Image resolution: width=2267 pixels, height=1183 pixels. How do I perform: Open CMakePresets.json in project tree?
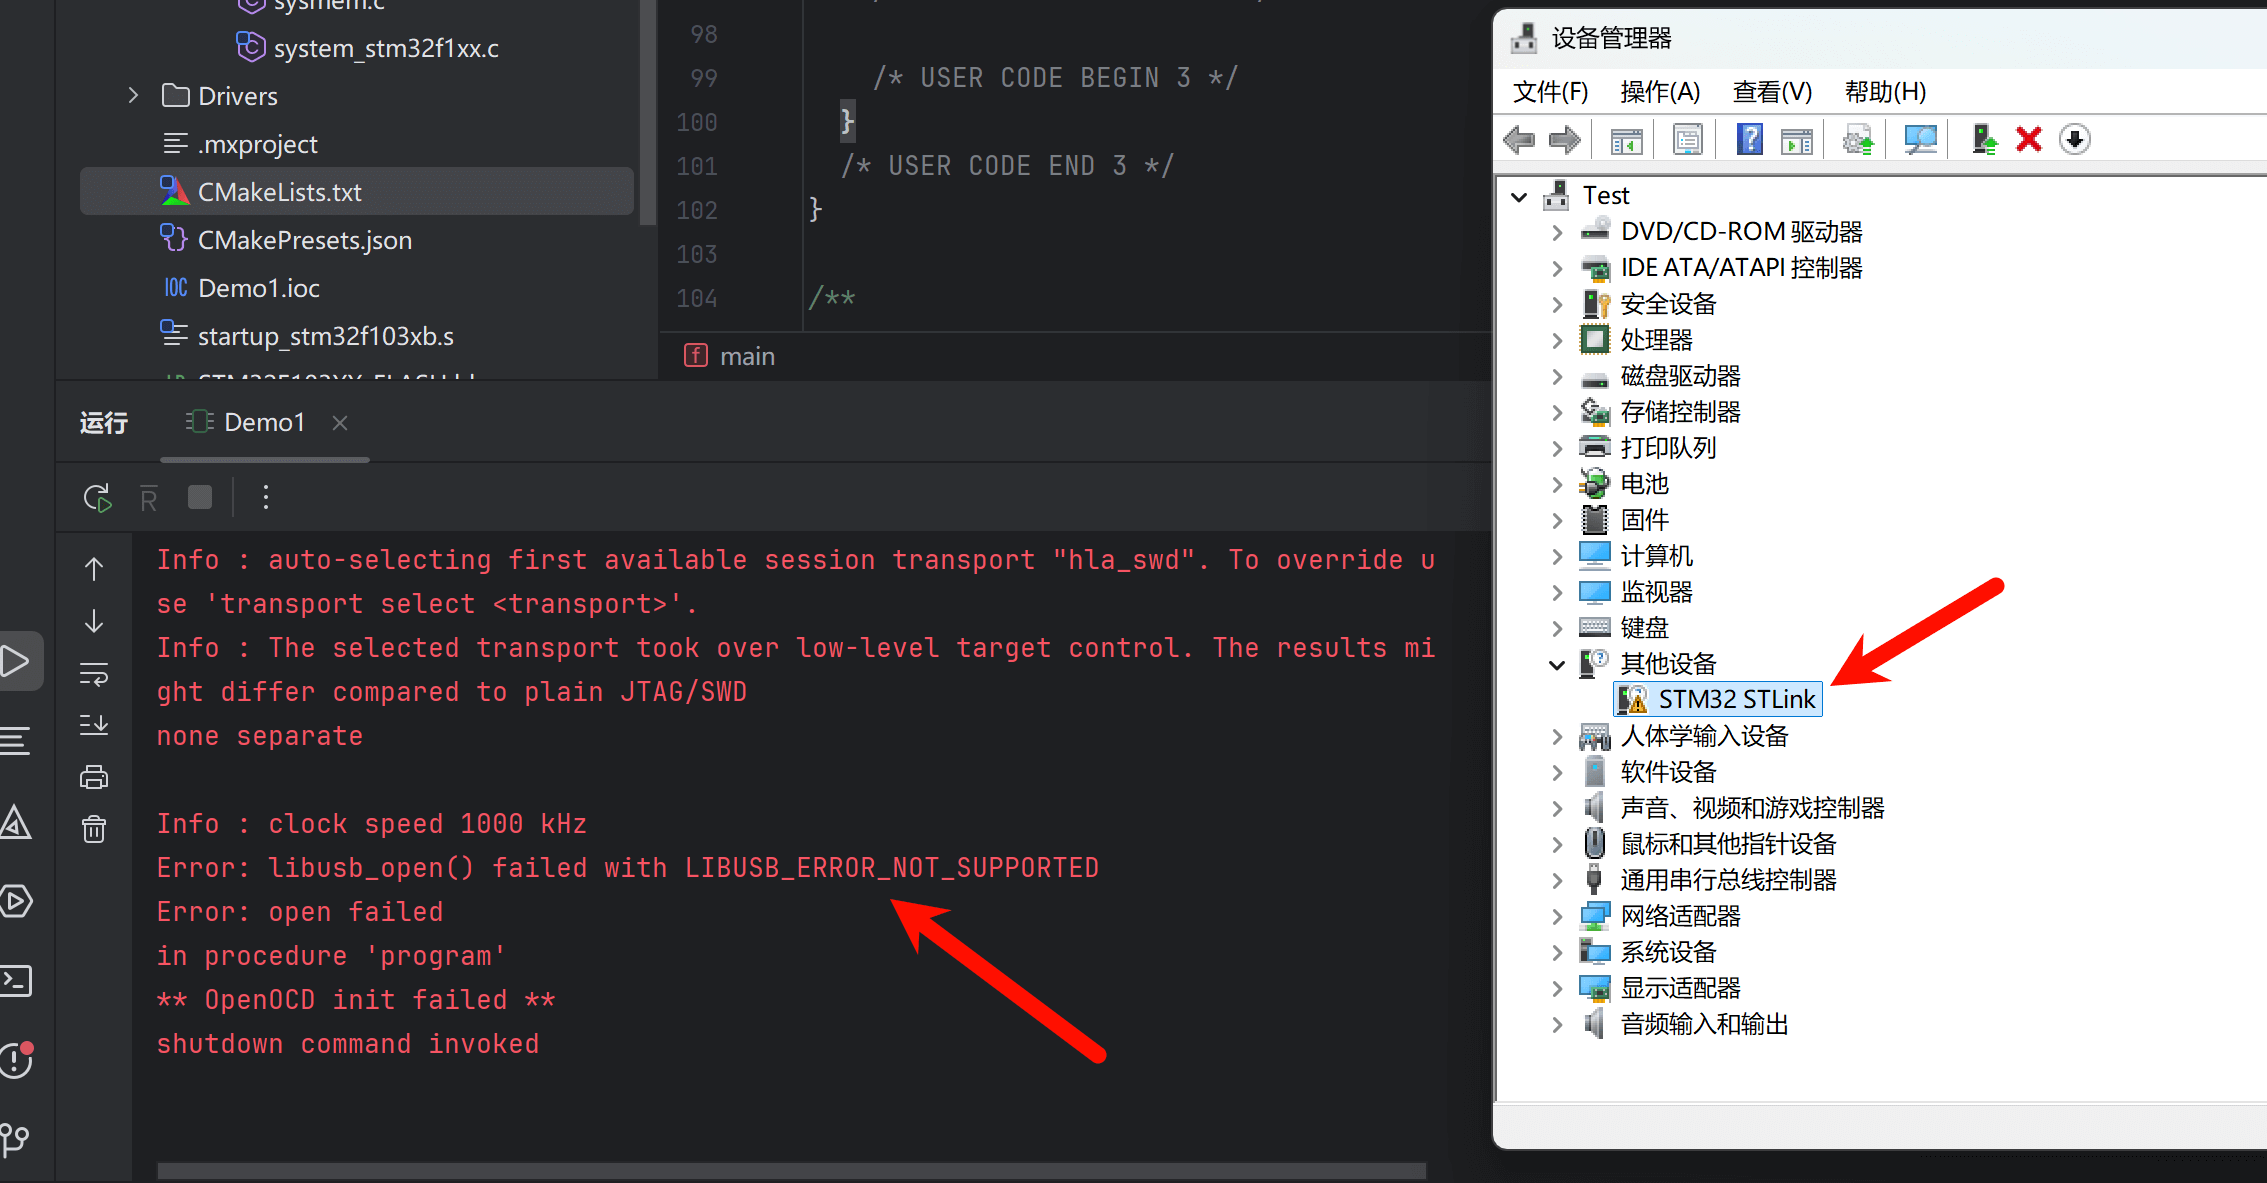coord(304,240)
